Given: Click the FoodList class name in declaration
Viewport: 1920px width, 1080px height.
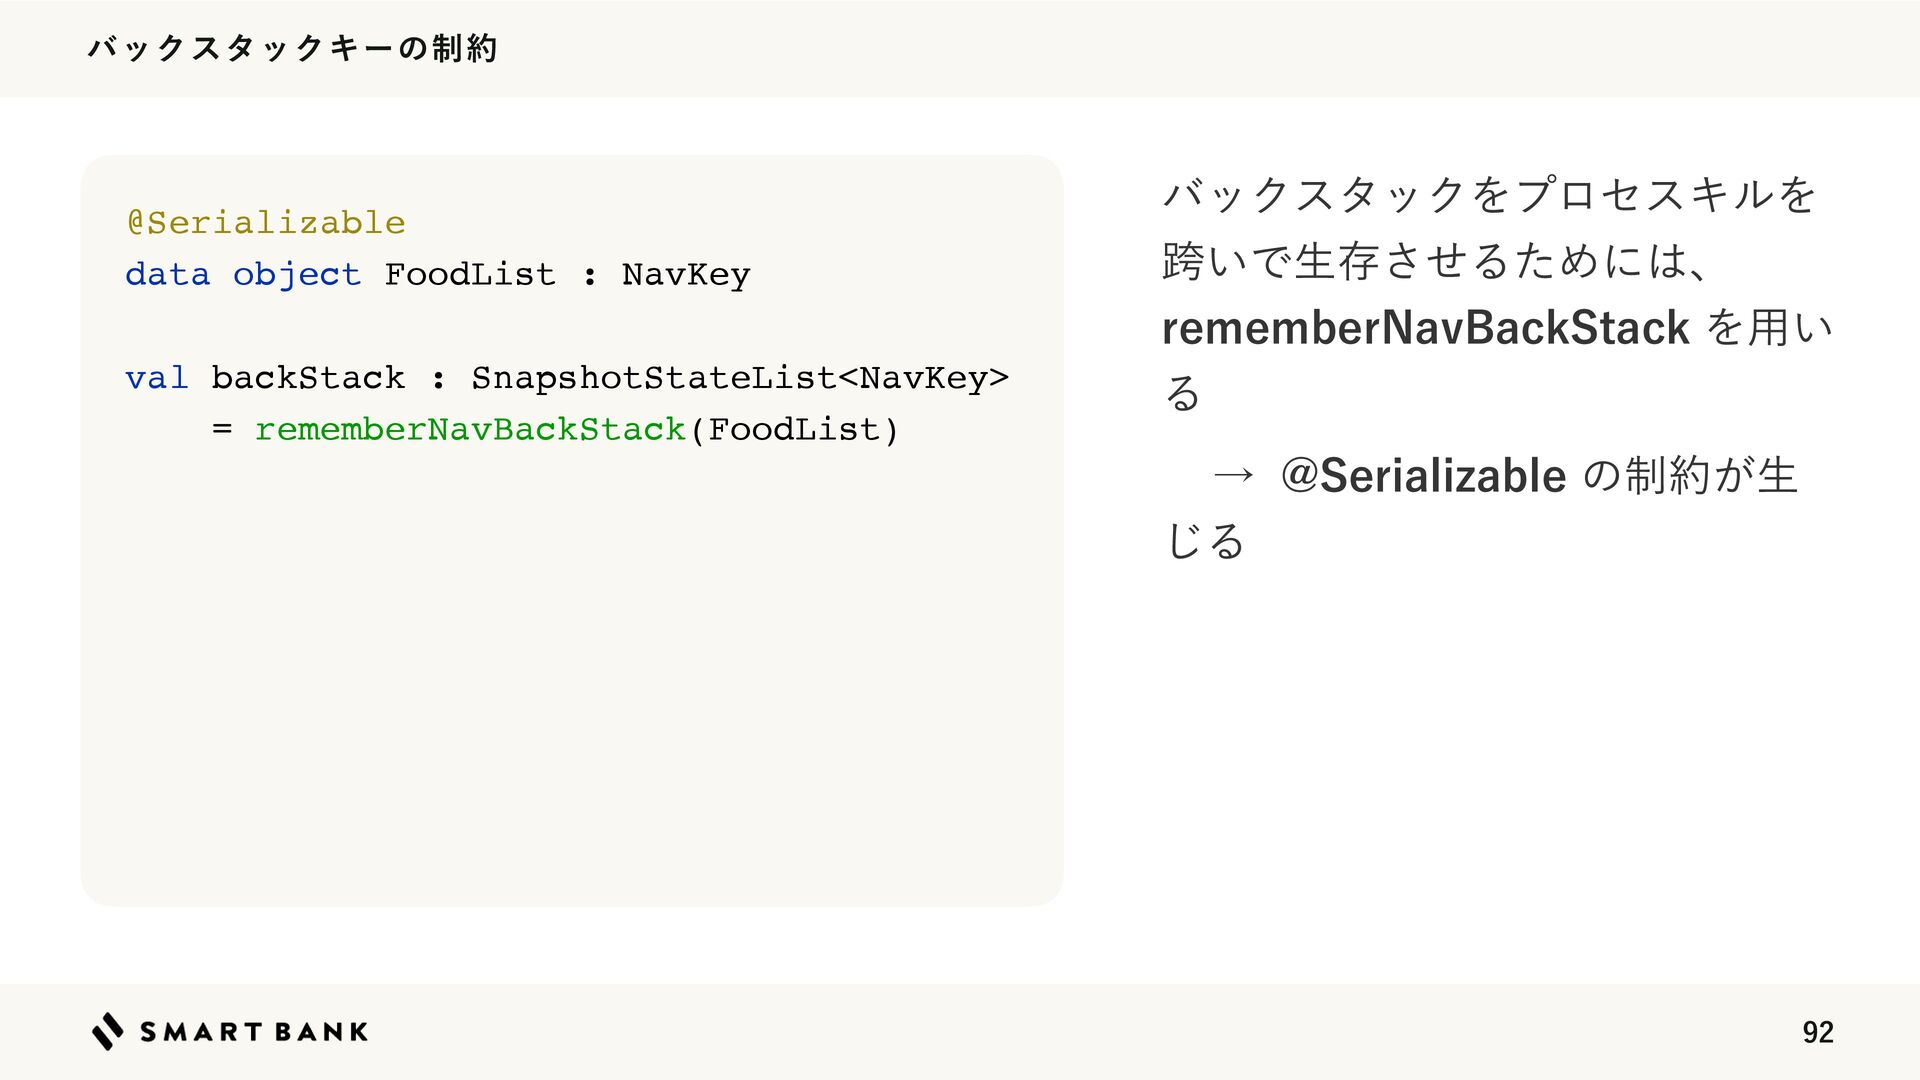Looking at the screenshot, I should tap(470, 274).
